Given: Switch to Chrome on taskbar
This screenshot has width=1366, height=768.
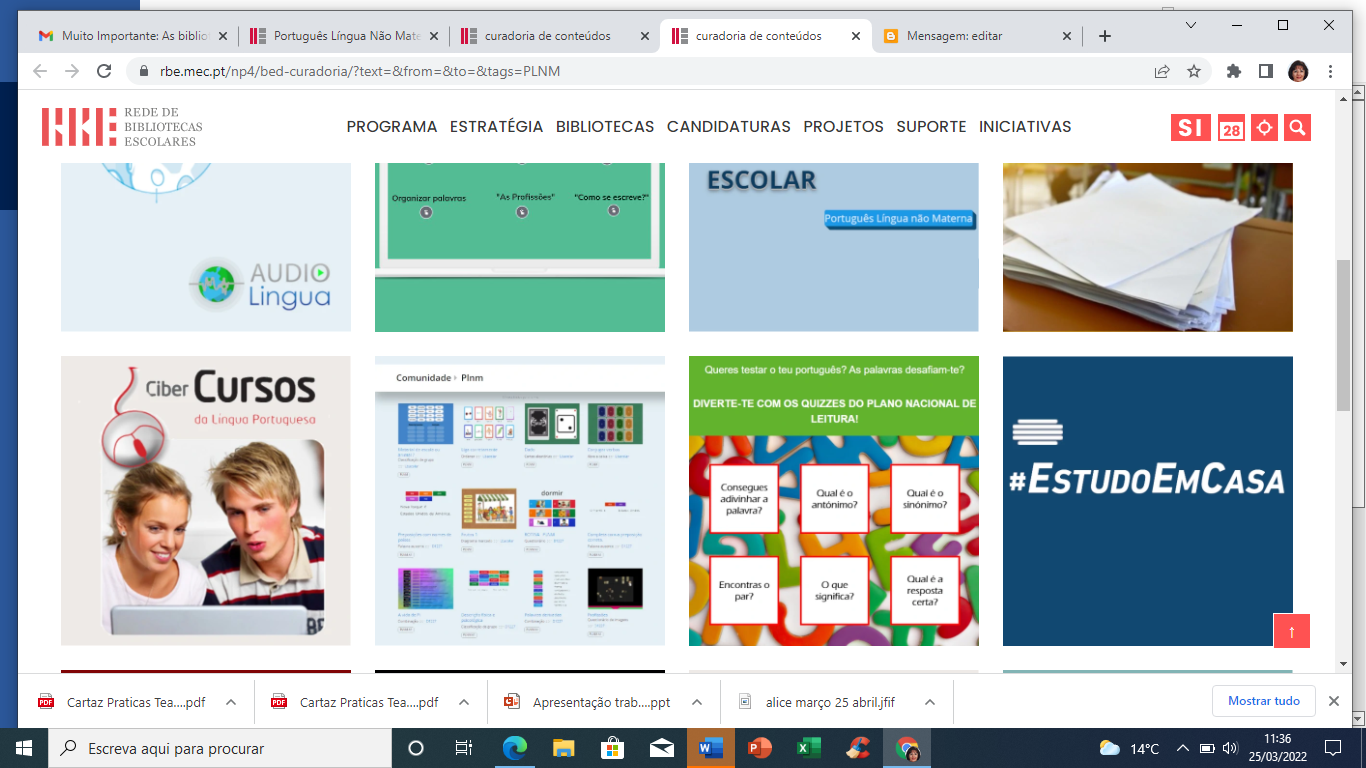Looking at the screenshot, I should [x=907, y=748].
